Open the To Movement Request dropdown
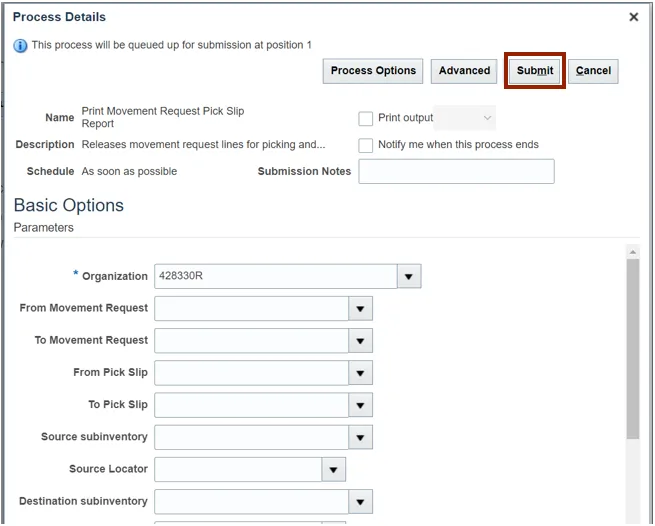 coord(361,341)
